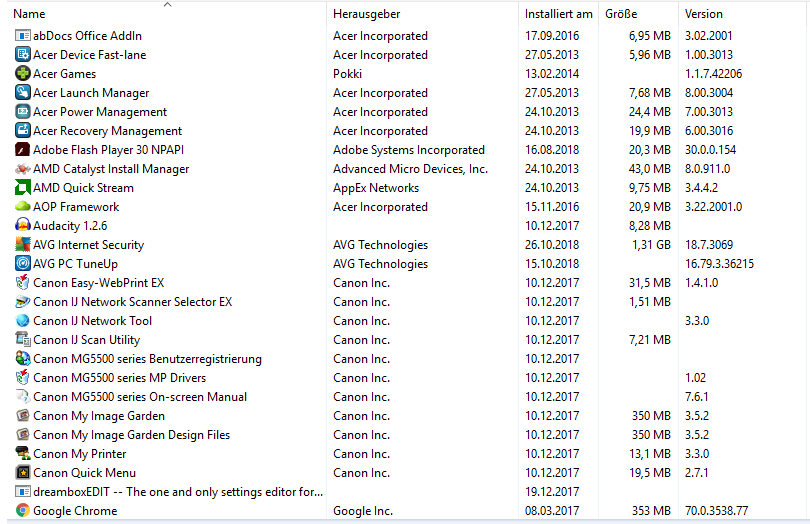Image resolution: width=810 pixels, height=524 pixels.
Task: Click size value 353 MB
Action: point(651,511)
